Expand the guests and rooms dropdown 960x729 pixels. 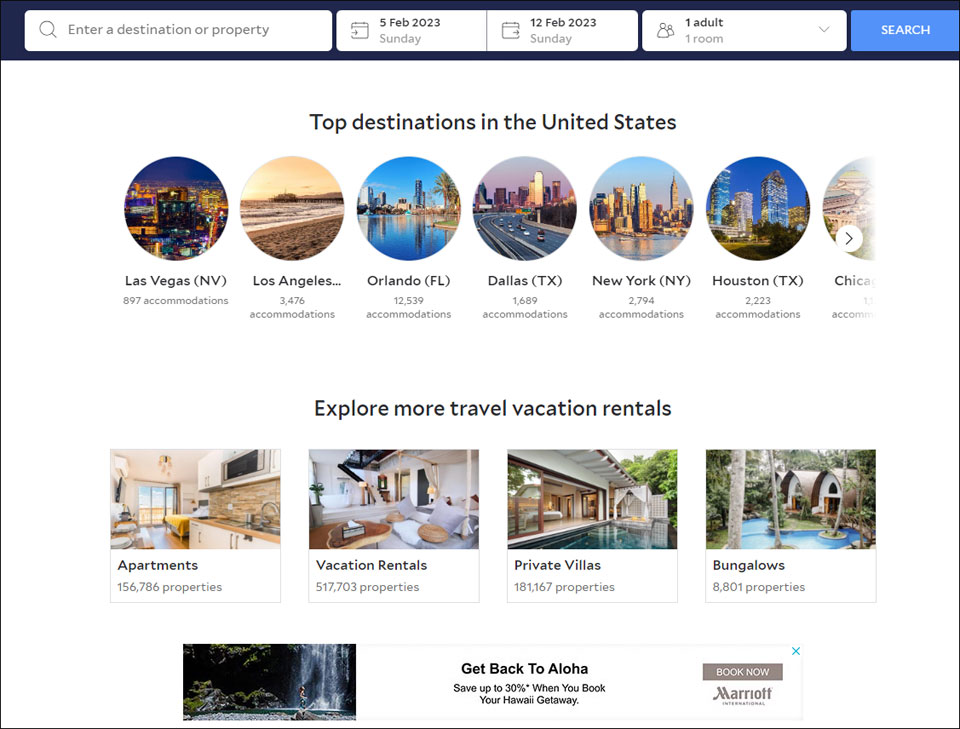pyautogui.click(x=824, y=30)
